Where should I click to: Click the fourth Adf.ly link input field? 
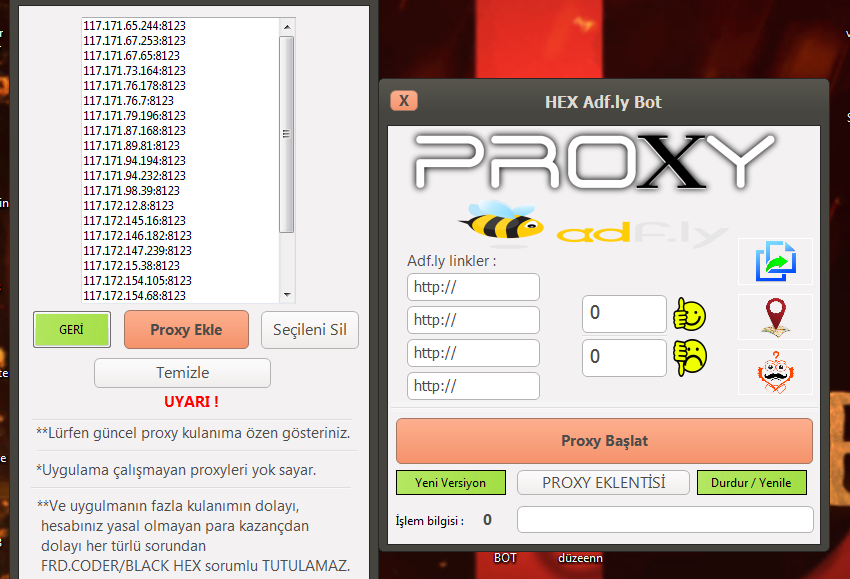point(473,386)
